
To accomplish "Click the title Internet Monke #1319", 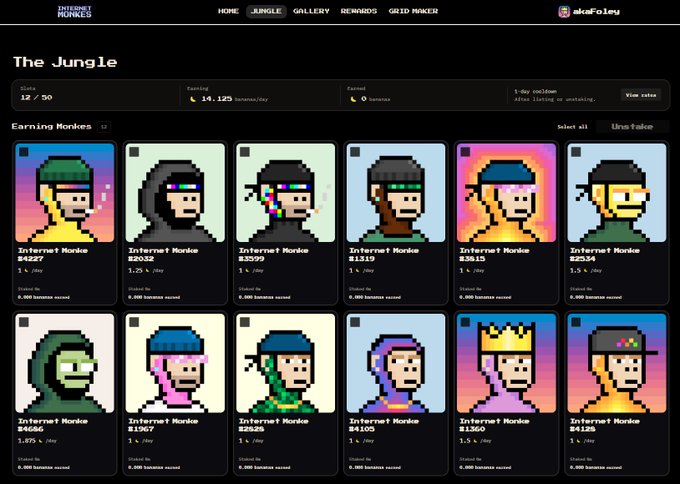I will pos(384,255).
